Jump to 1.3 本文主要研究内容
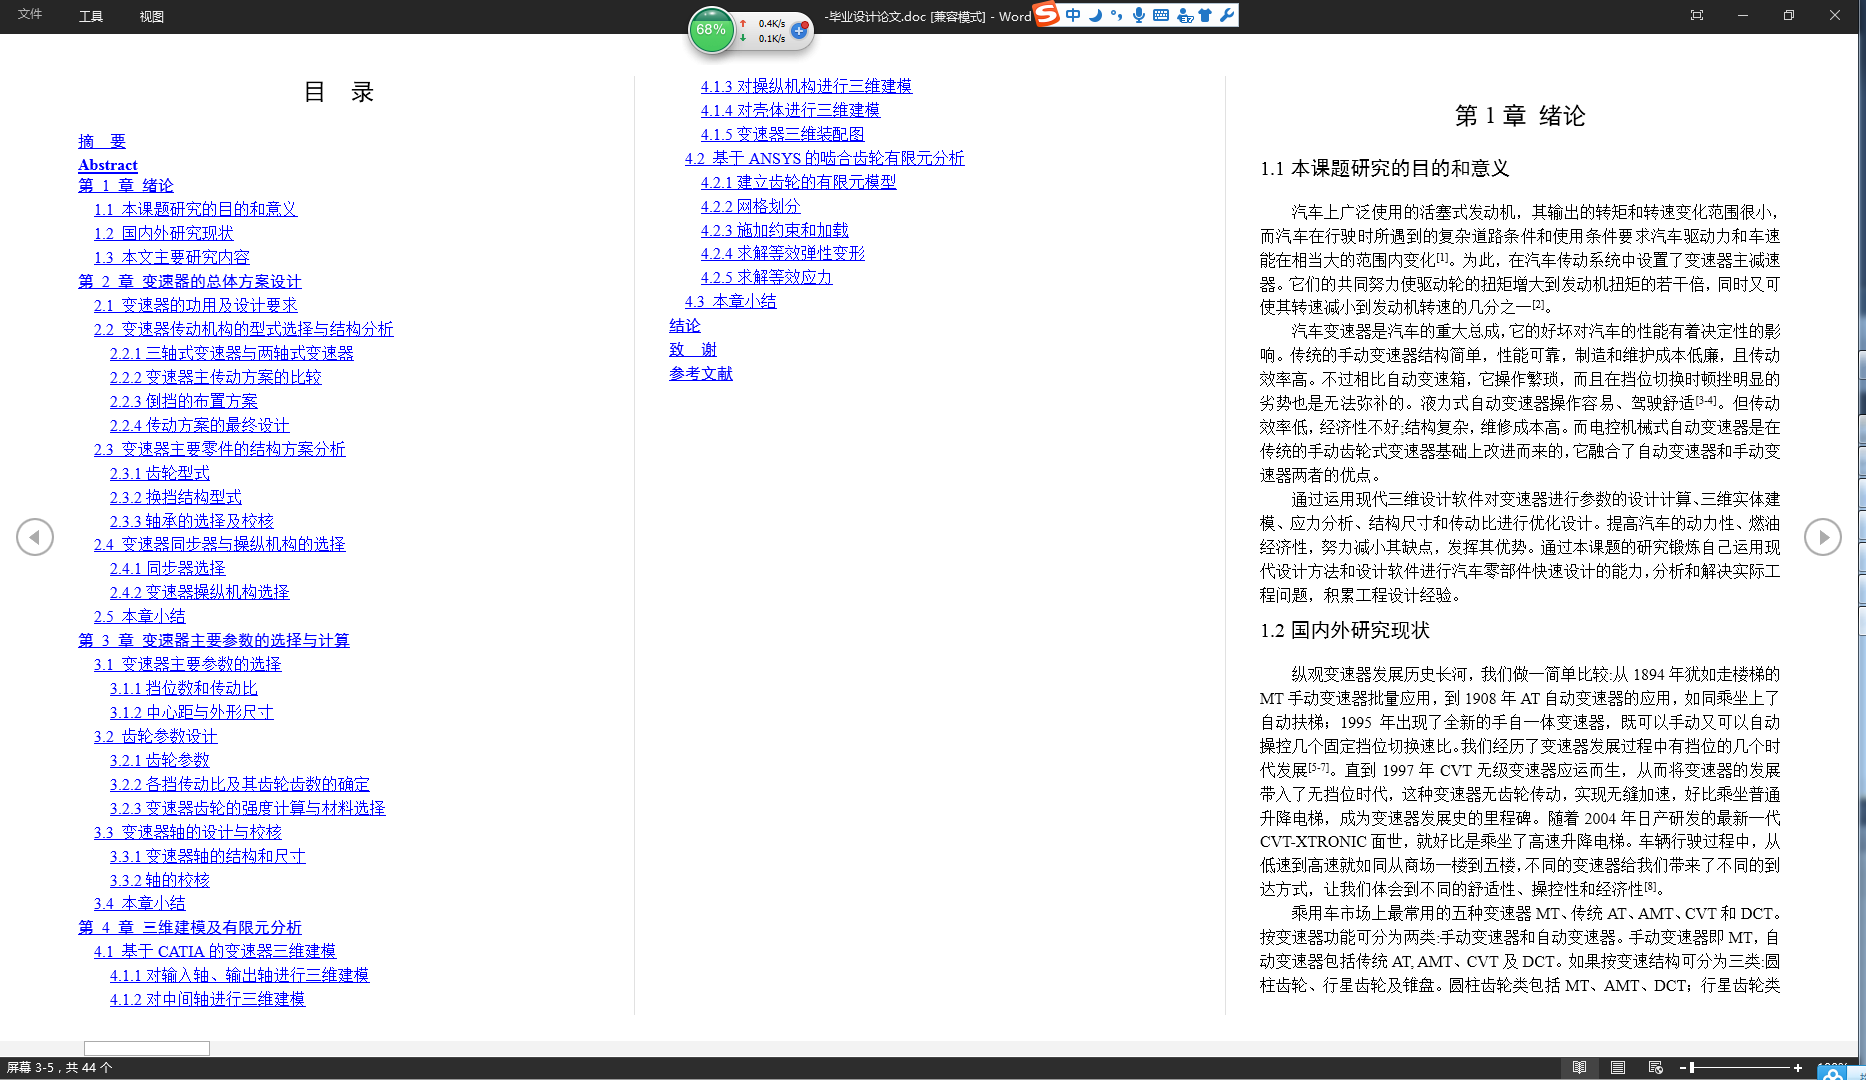1866x1080 pixels. (x=172, y=257)
